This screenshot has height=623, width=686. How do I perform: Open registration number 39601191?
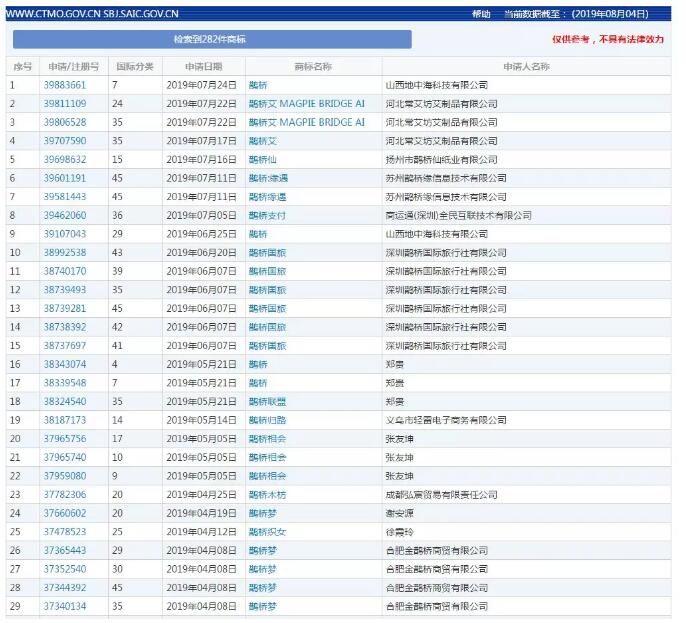[65, 178]
